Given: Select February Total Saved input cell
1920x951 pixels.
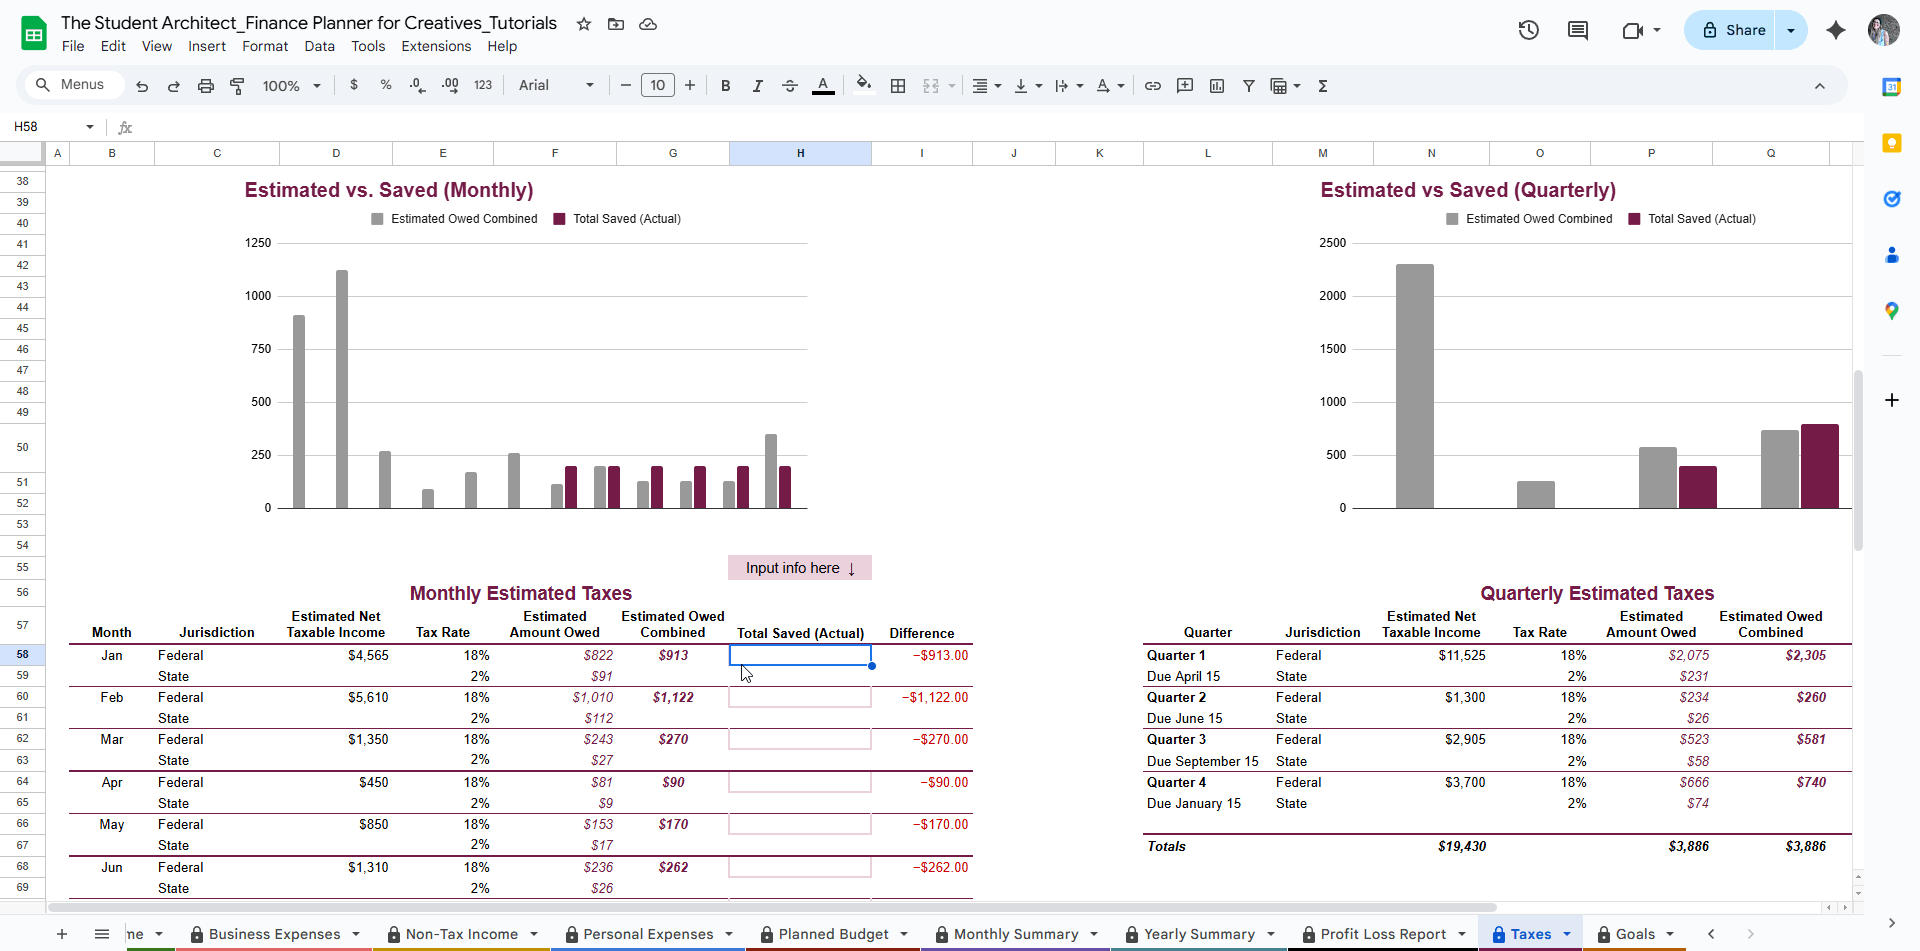Looking at the screenshot, I should [799, 698].
